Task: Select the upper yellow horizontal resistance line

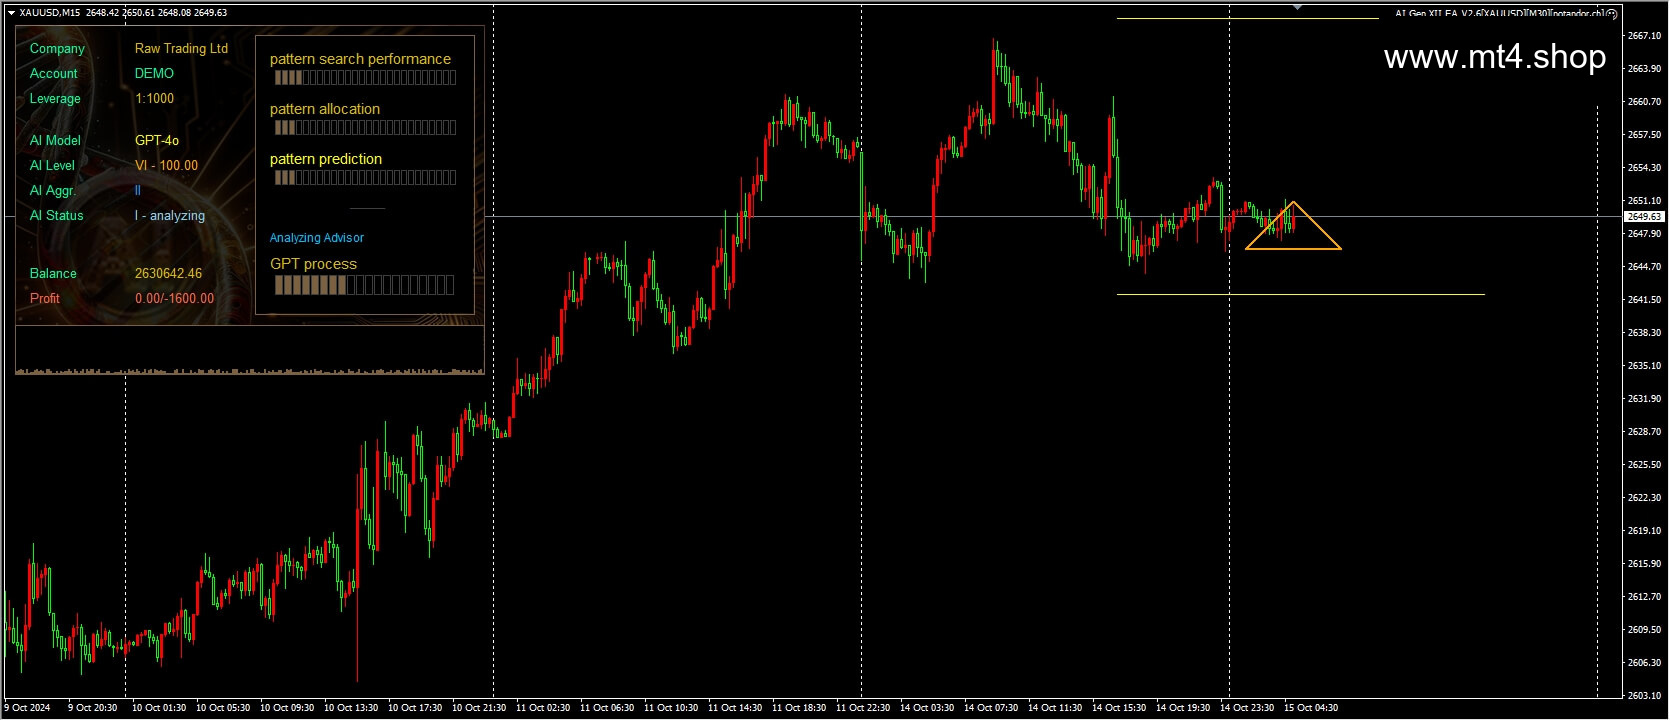Action: pyautogui.click(x=1247, y=18)
